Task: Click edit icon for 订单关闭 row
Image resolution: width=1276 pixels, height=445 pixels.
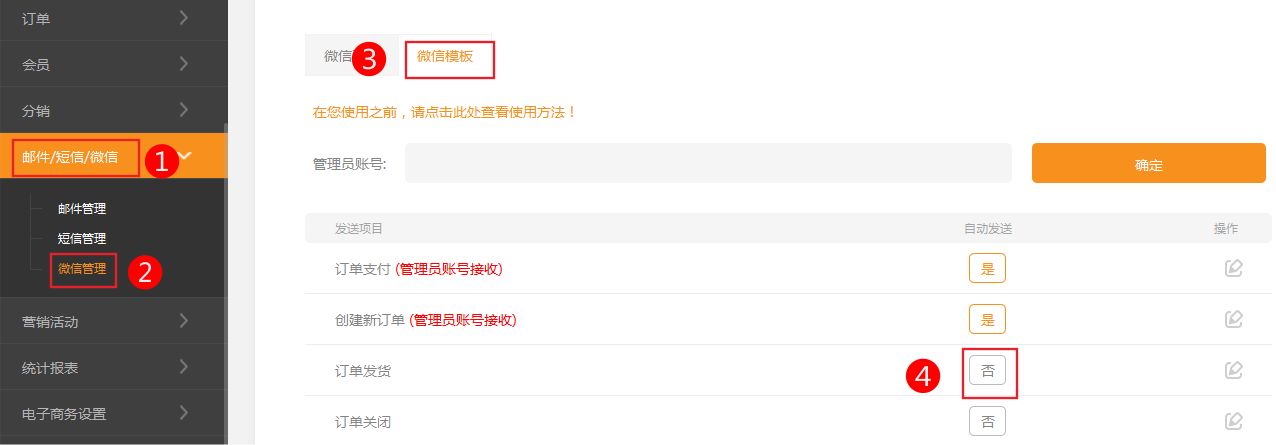Action: (1233, 421)
